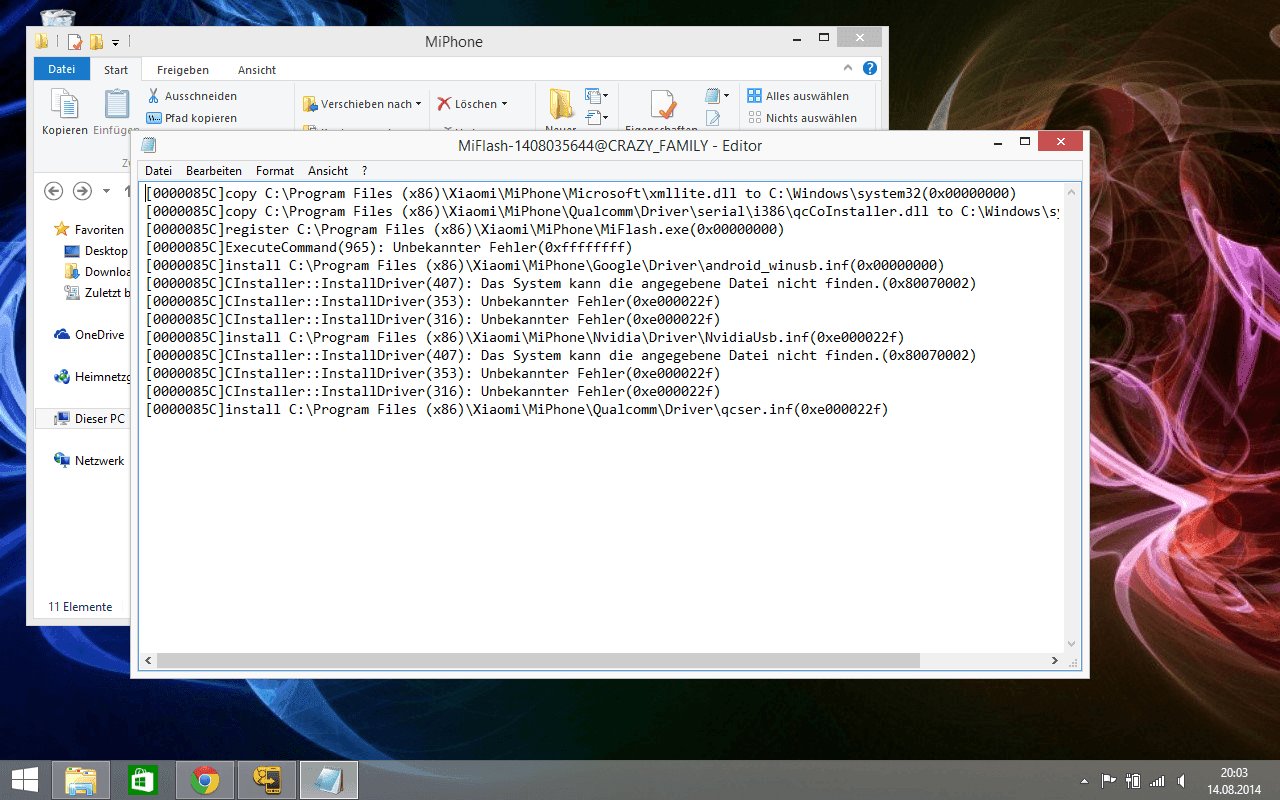Switch to the Start ribbon tab
The image size is (1280, 800).
coord(116,70)
